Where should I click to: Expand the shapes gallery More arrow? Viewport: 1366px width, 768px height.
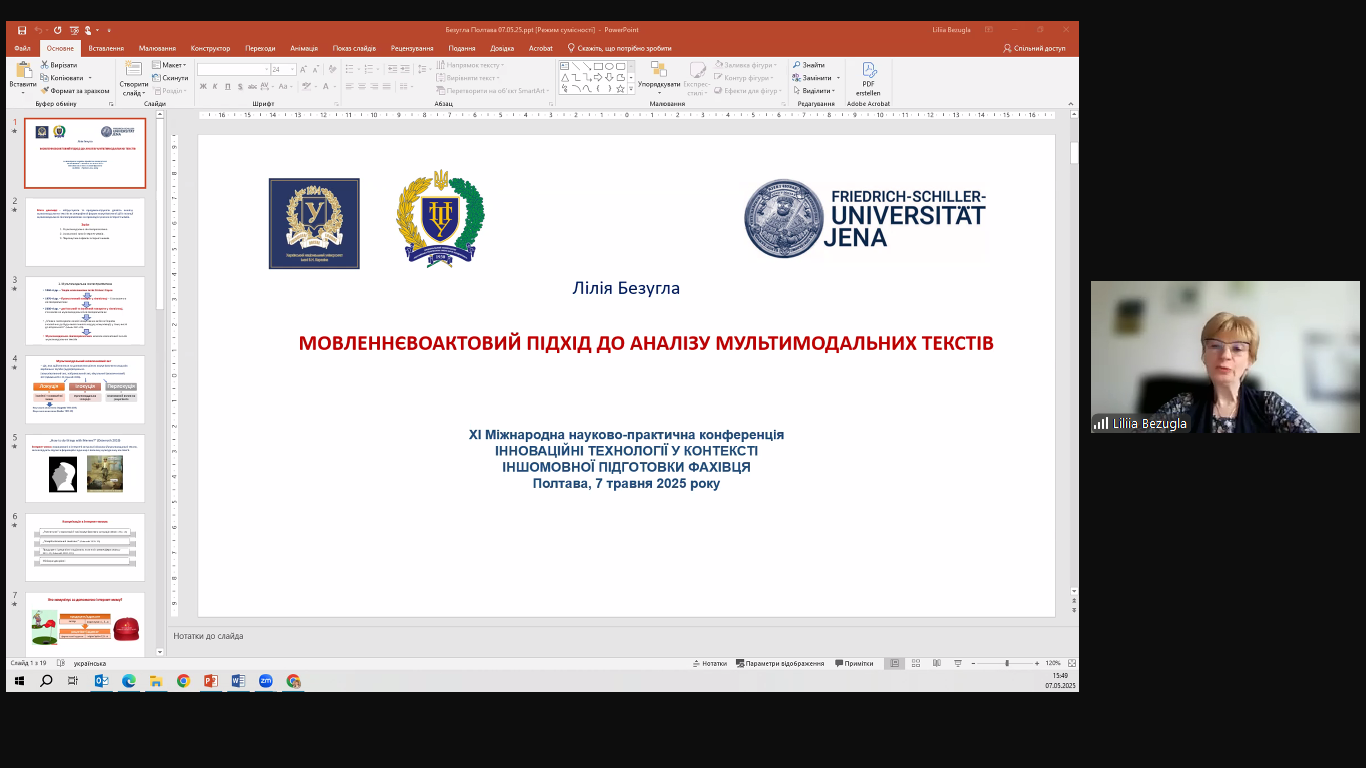[631, 89]
